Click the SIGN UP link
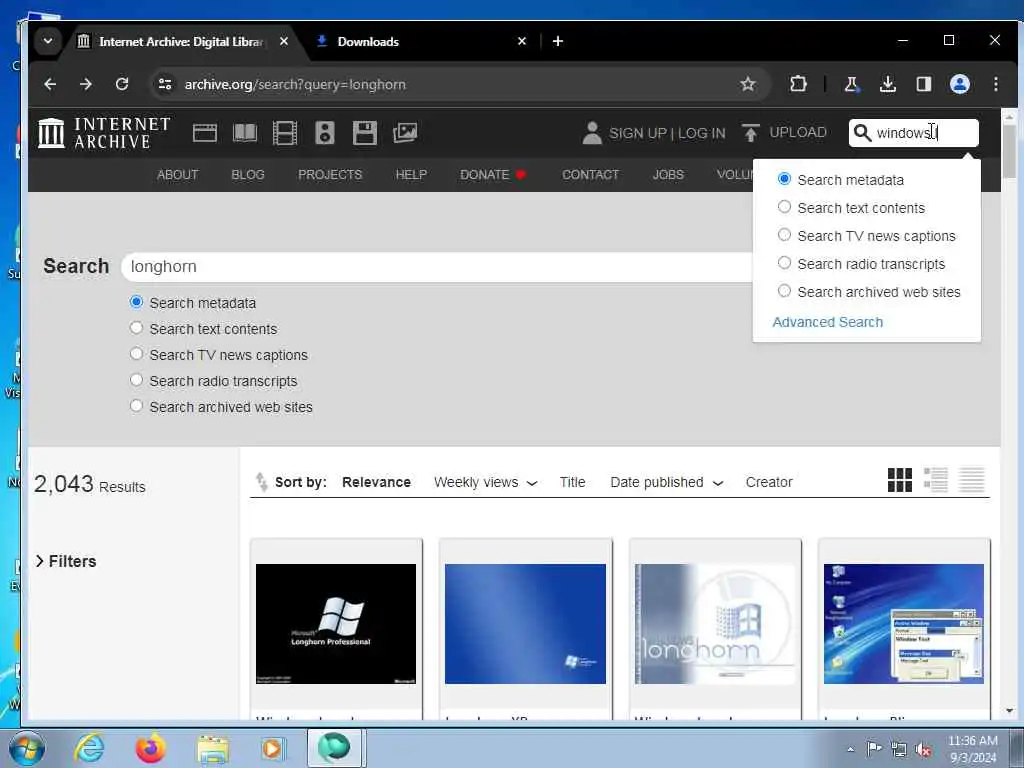Viewport: 1024px width, 768px height. tap(637, 133)
